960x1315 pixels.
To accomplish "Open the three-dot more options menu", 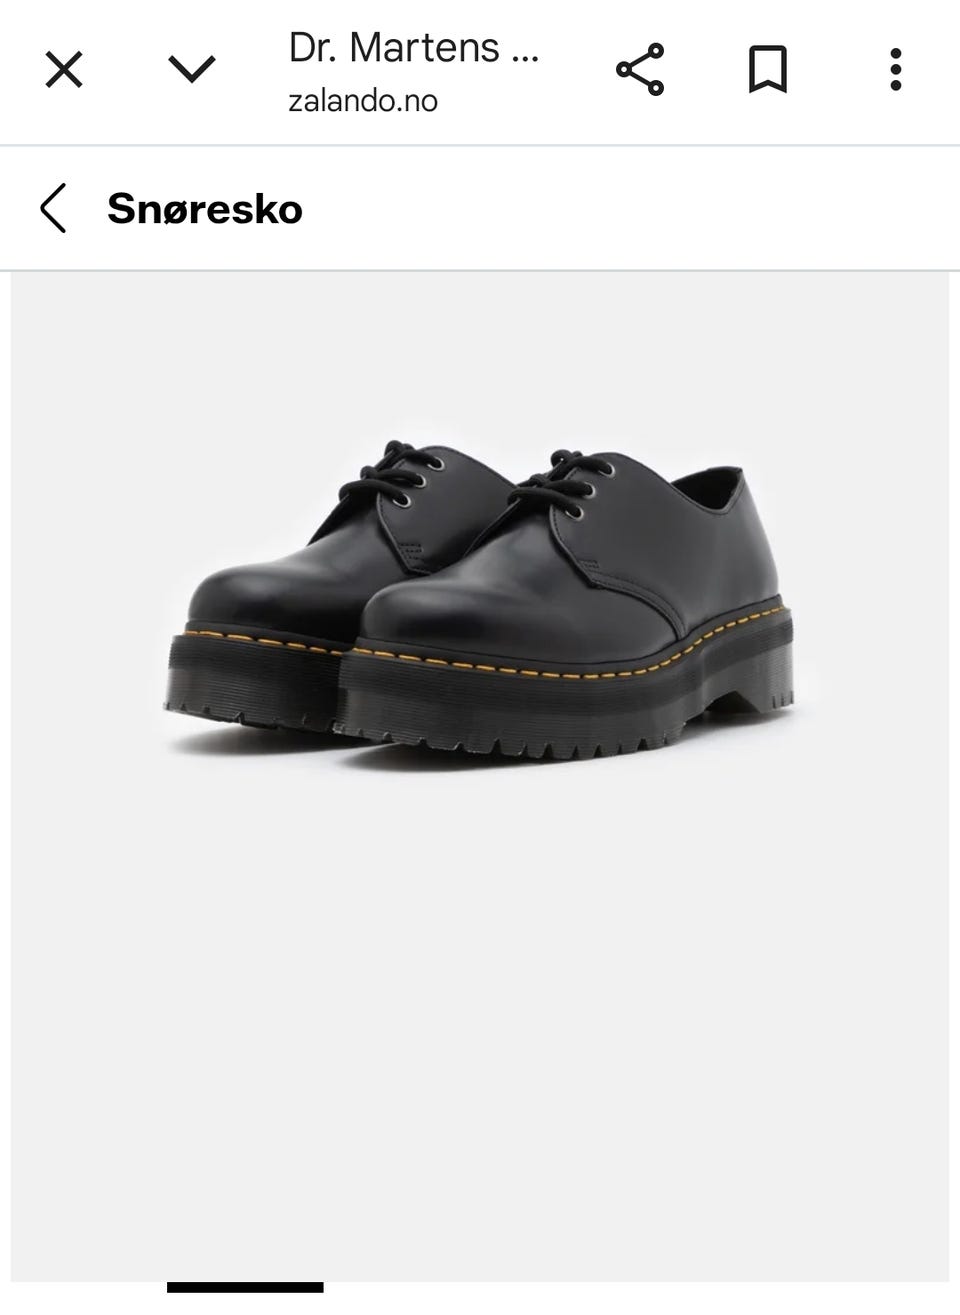I will point(896,70).
